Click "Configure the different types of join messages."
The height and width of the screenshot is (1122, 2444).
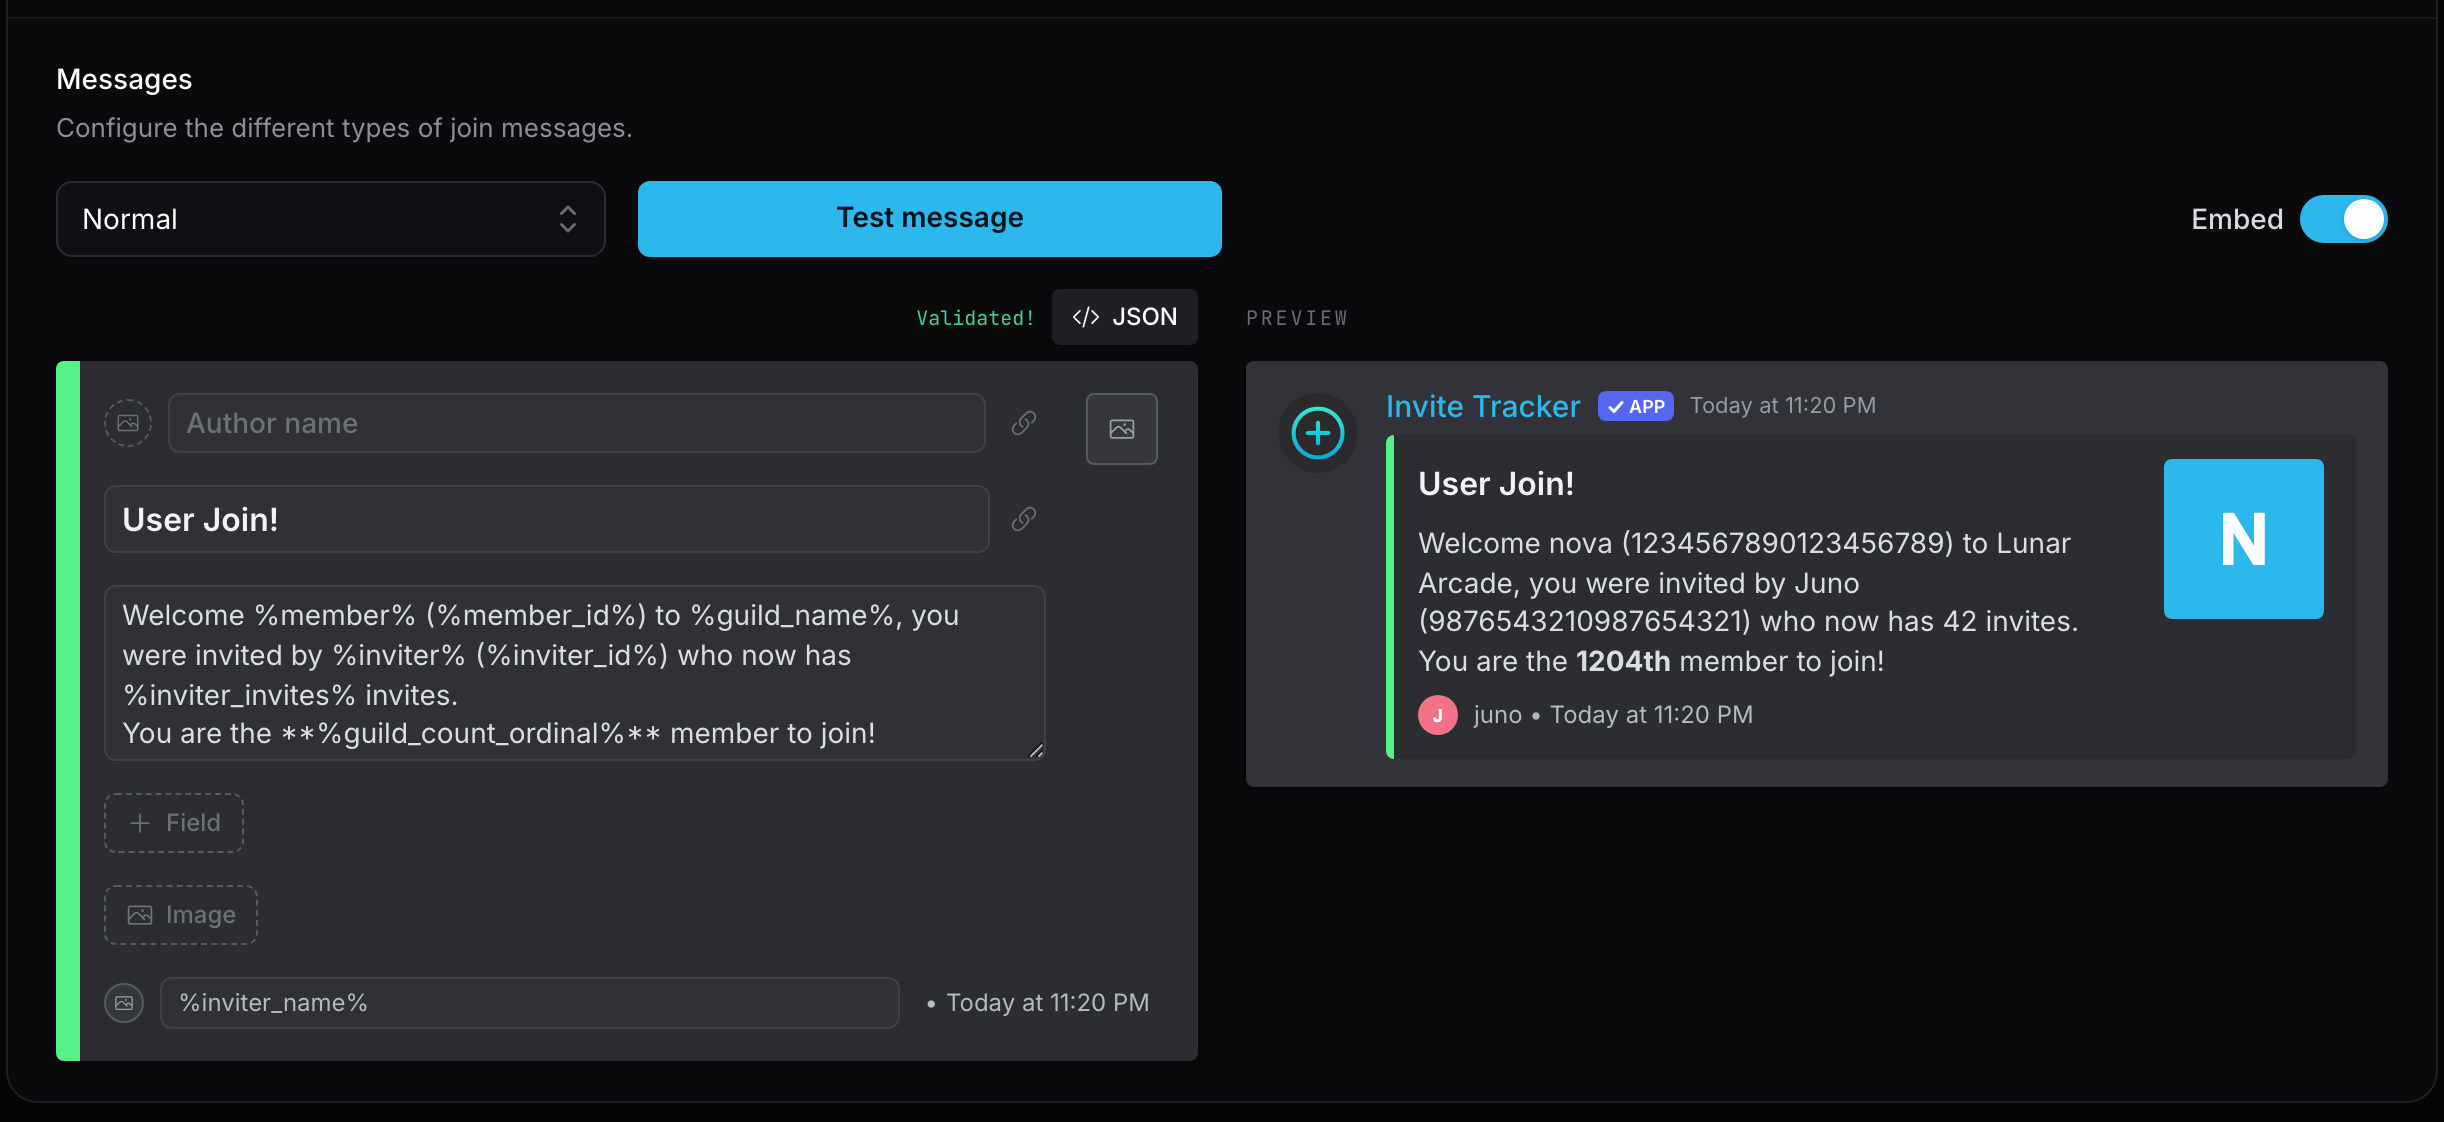click(x=344, y=128)
